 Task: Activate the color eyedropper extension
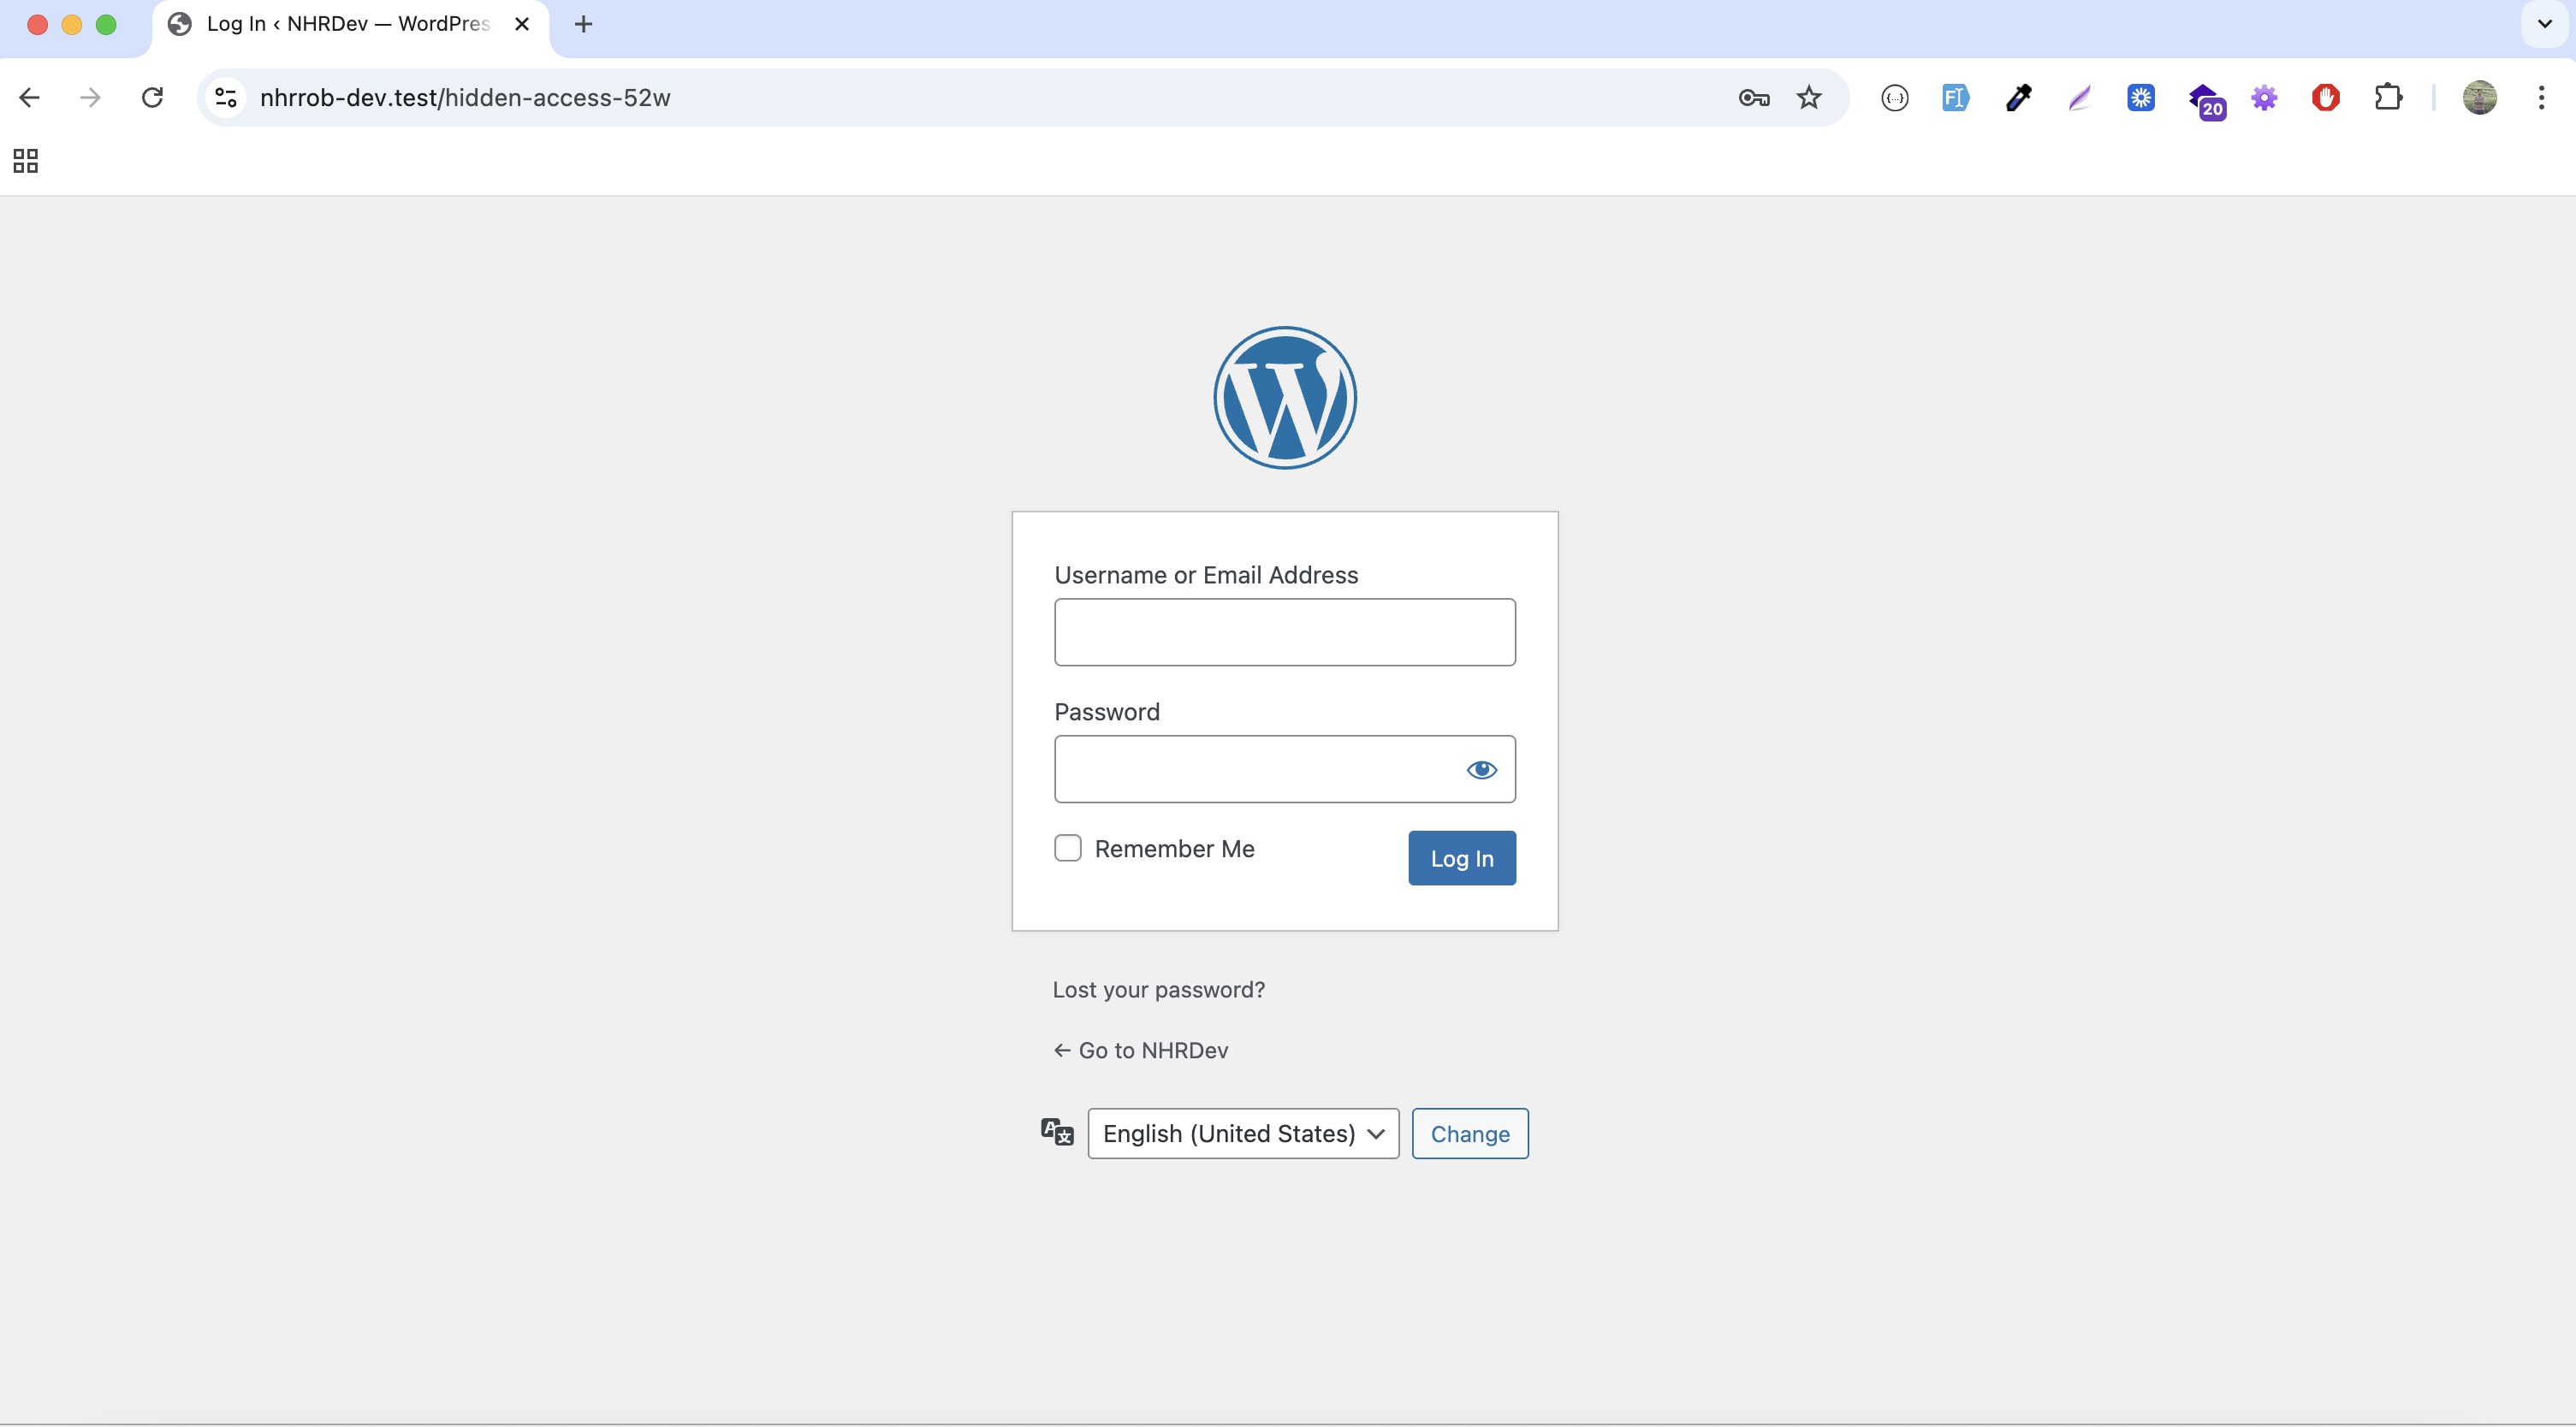point(2018,97)
